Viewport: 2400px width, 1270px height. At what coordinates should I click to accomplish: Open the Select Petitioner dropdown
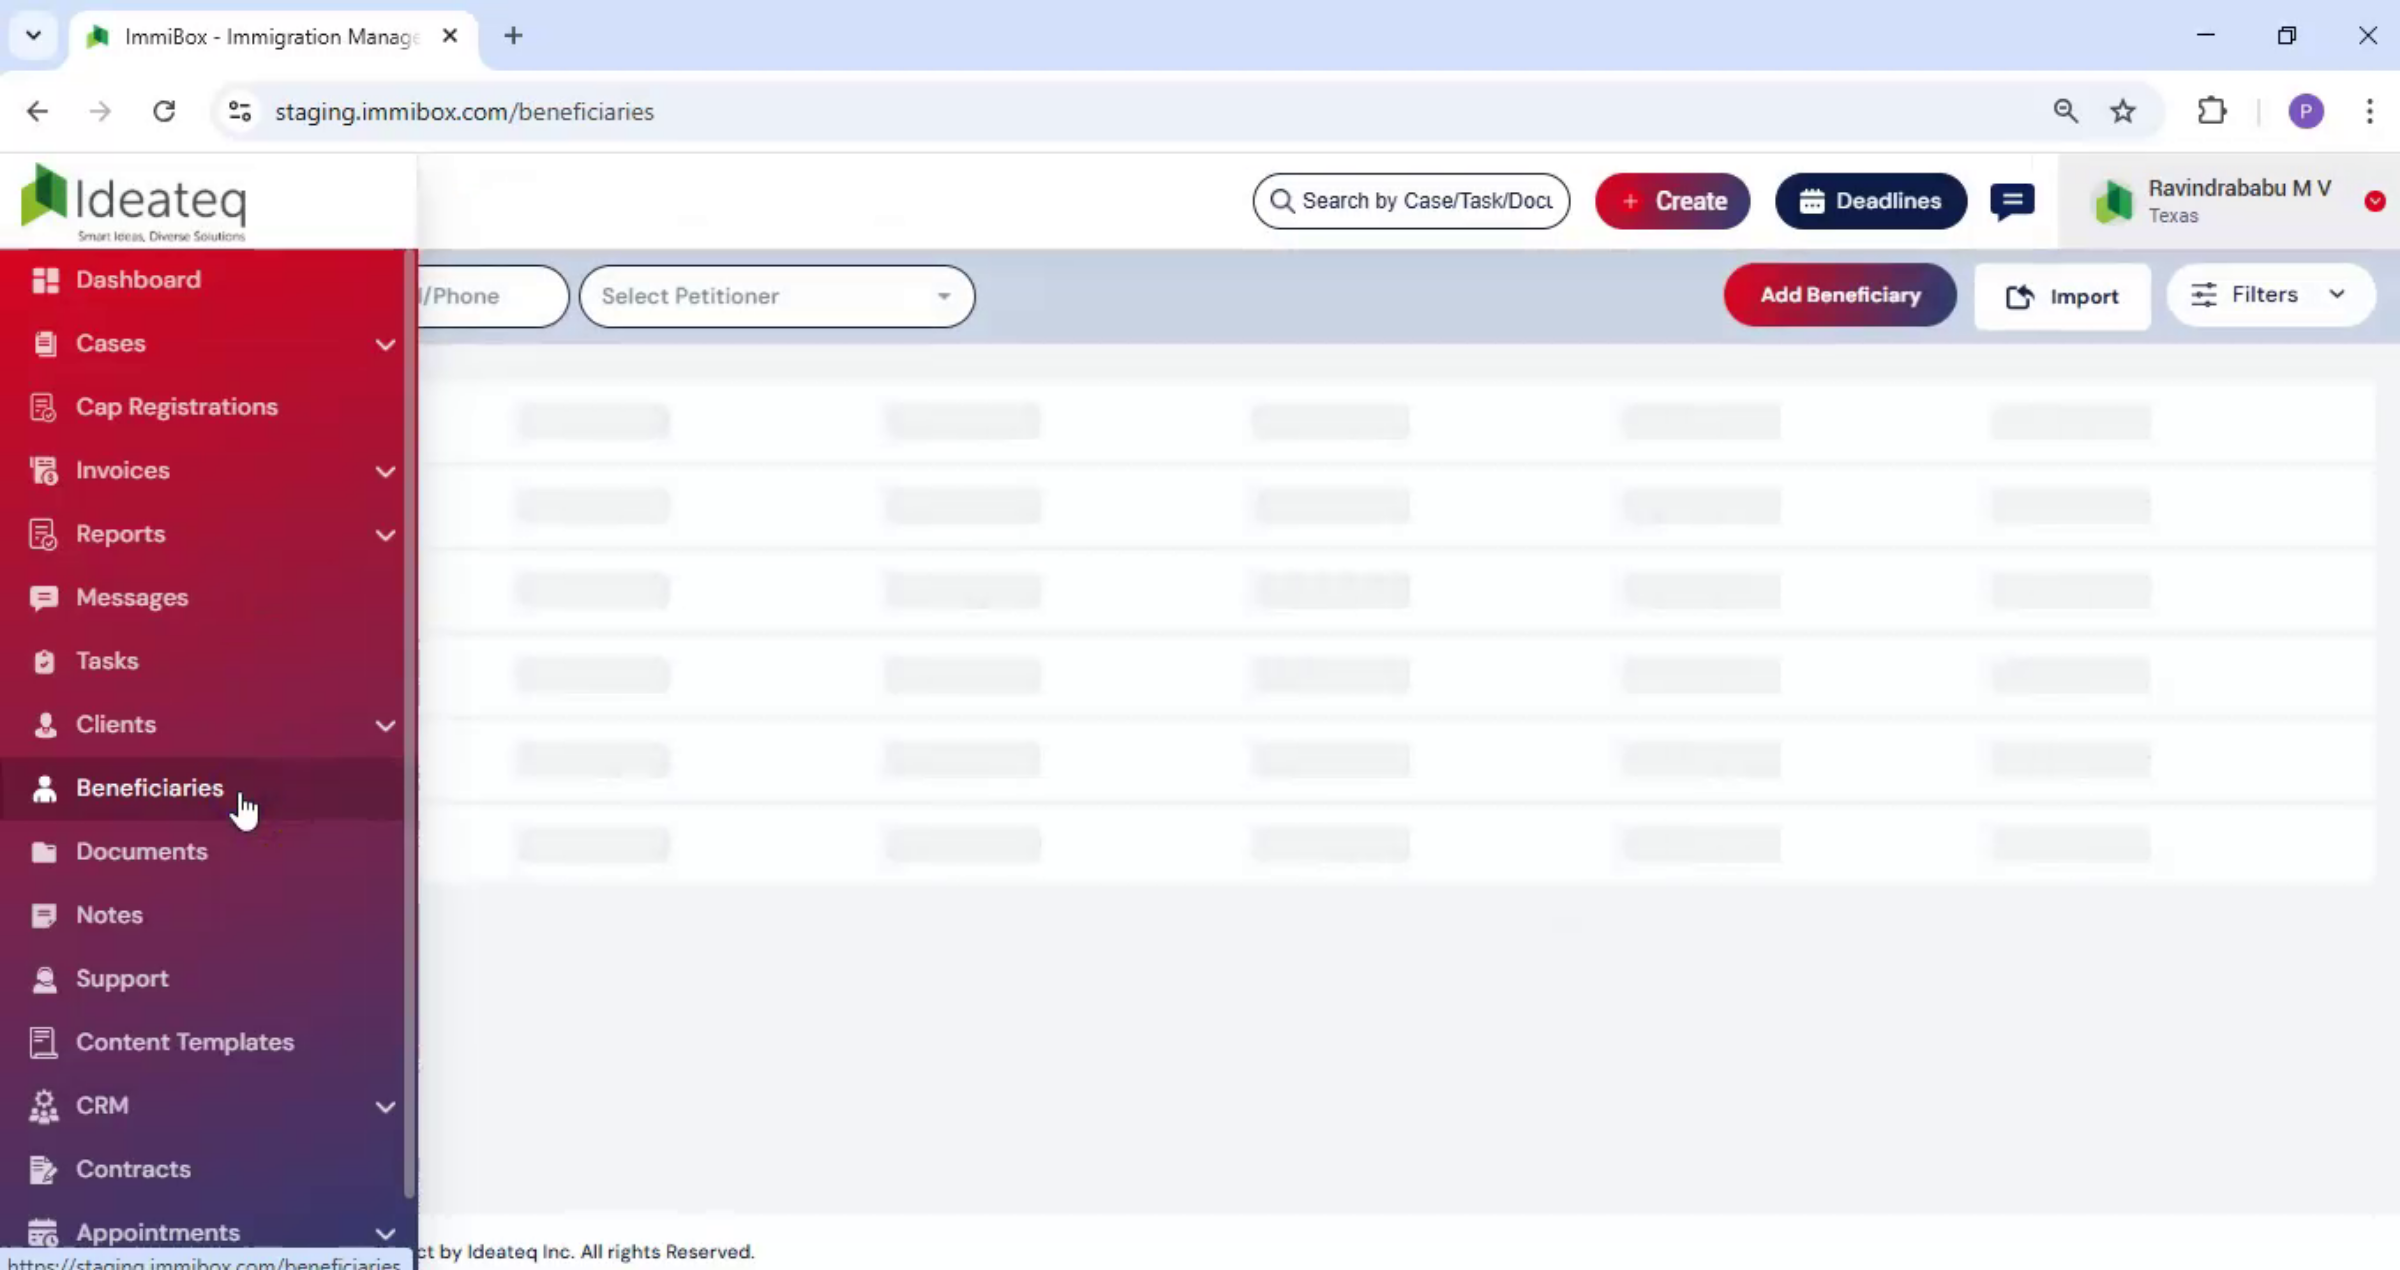pyautogui.click(x=777, y=296)
